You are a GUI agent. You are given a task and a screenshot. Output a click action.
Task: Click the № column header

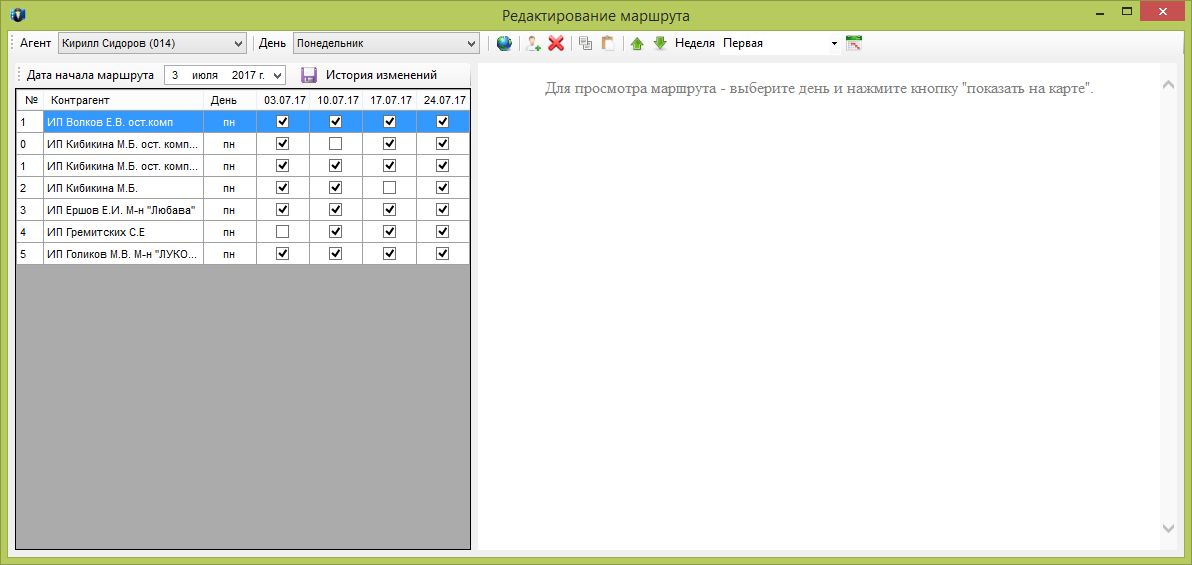point(30,100)
